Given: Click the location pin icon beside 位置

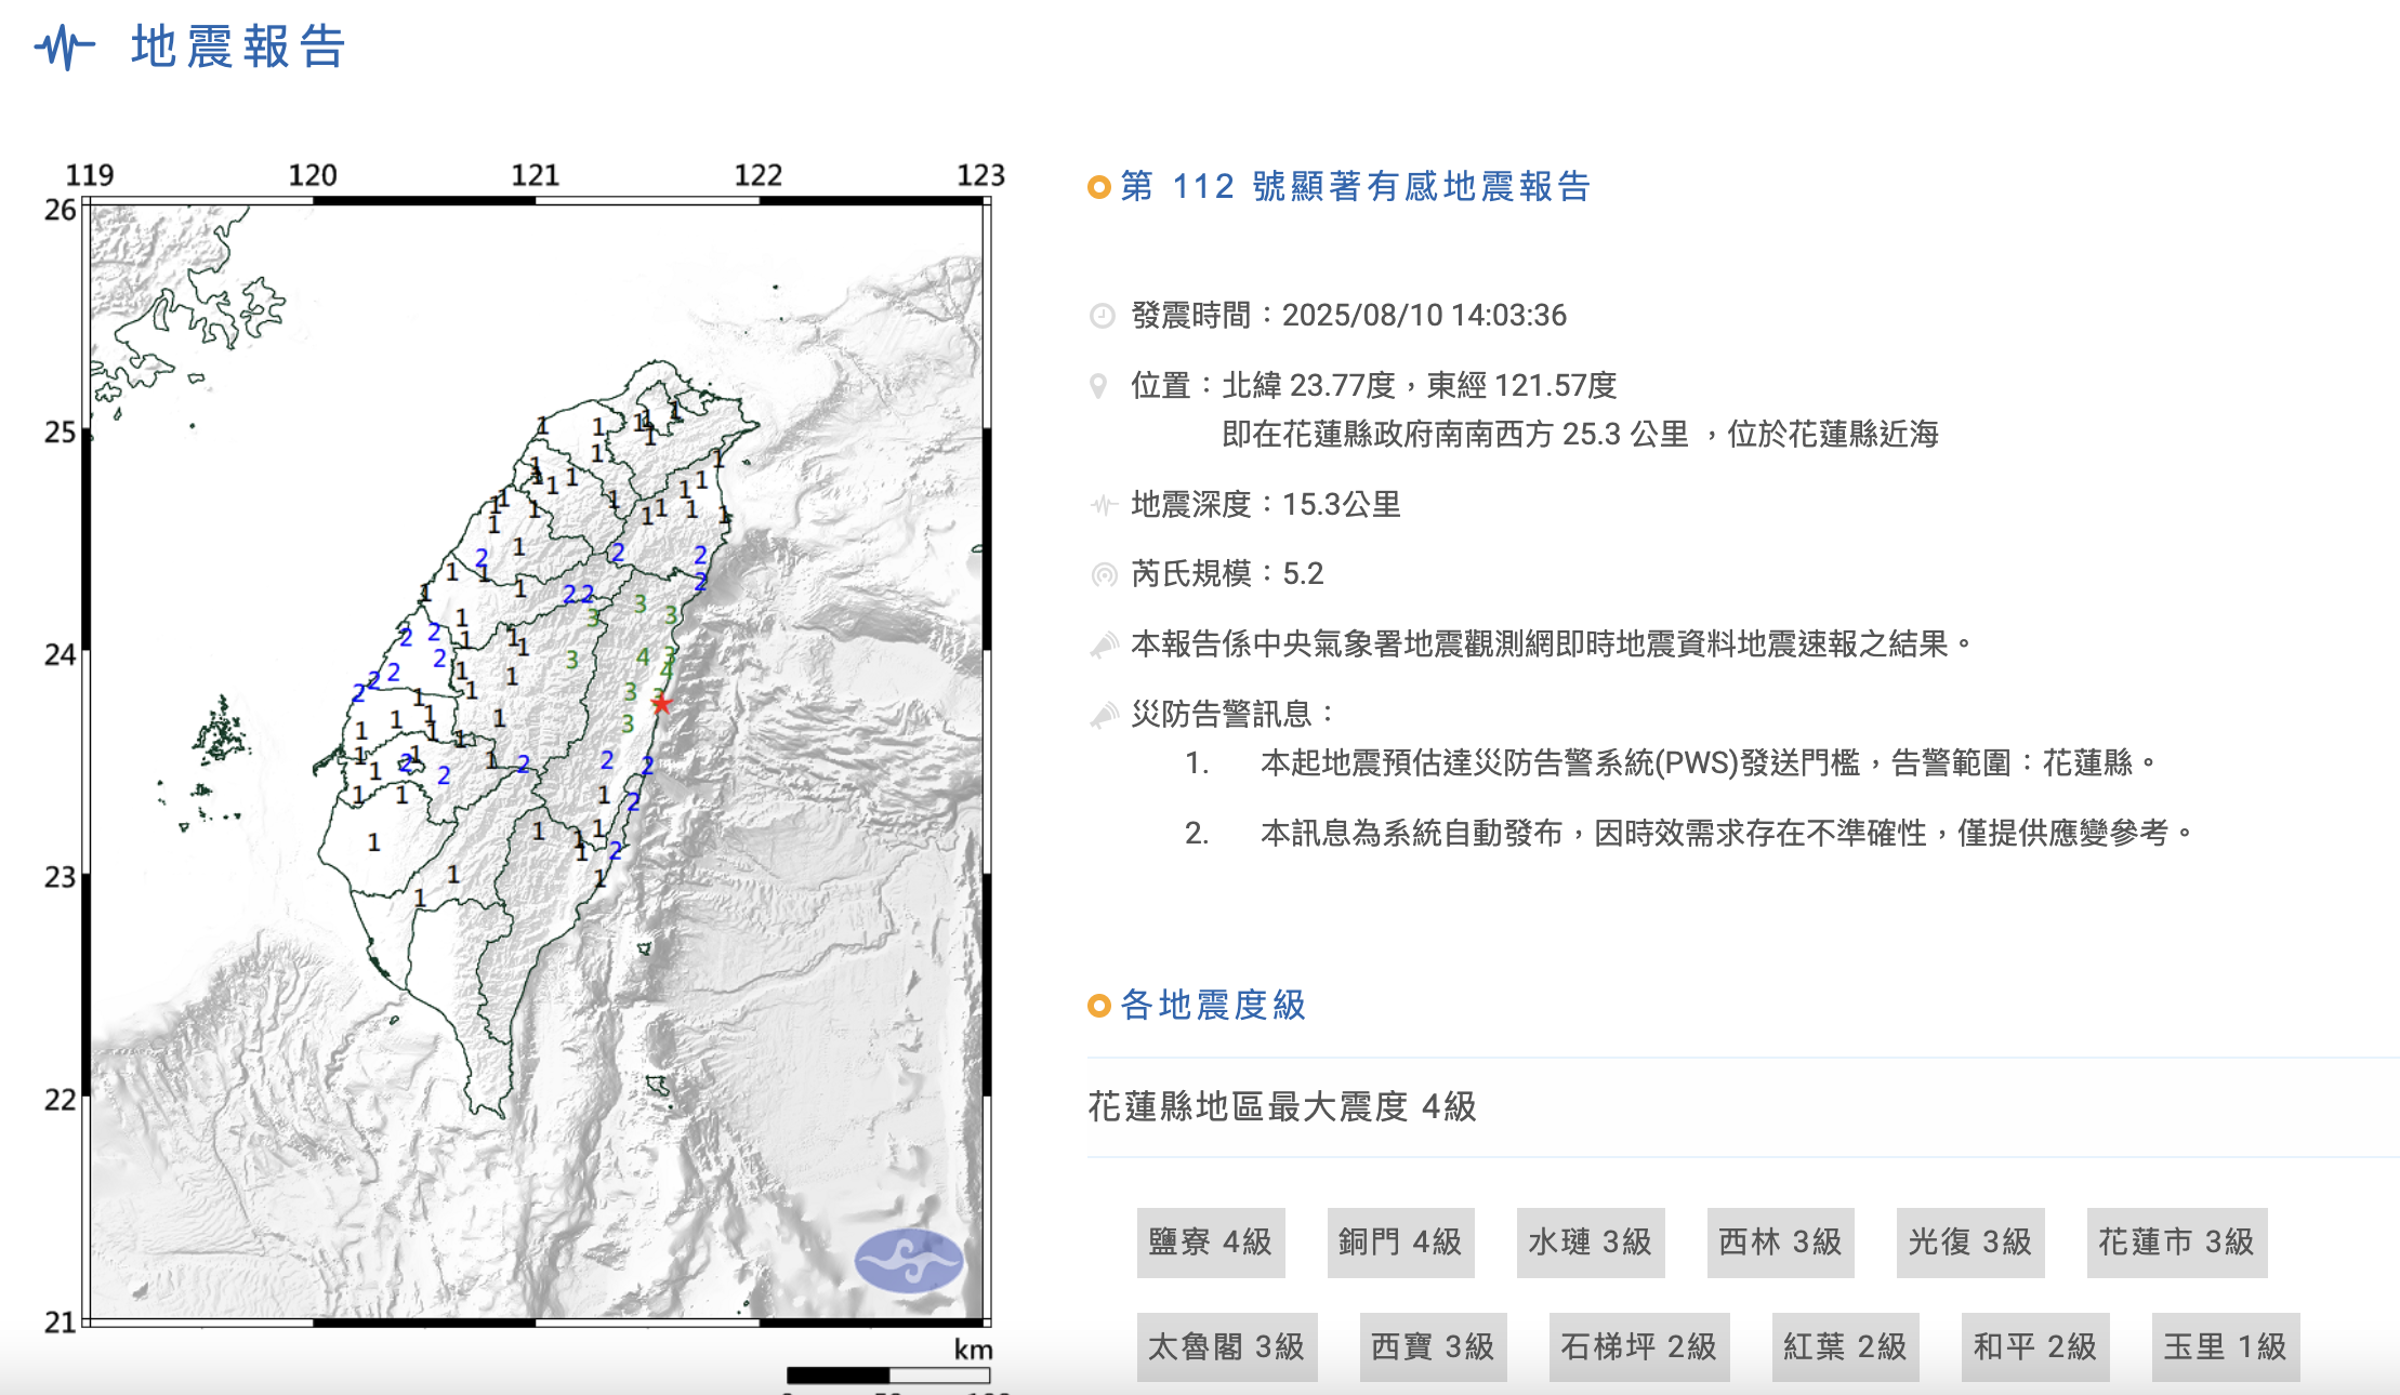Looking at the screenshot, I should coord(1099,386).
